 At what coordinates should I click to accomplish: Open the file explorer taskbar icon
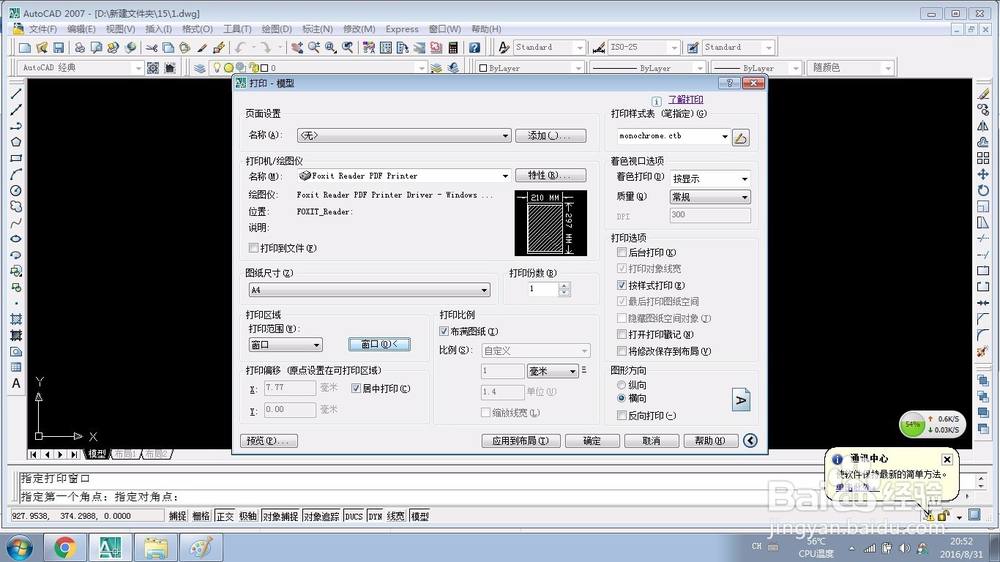pyautogui.click(x=155, y=547)
